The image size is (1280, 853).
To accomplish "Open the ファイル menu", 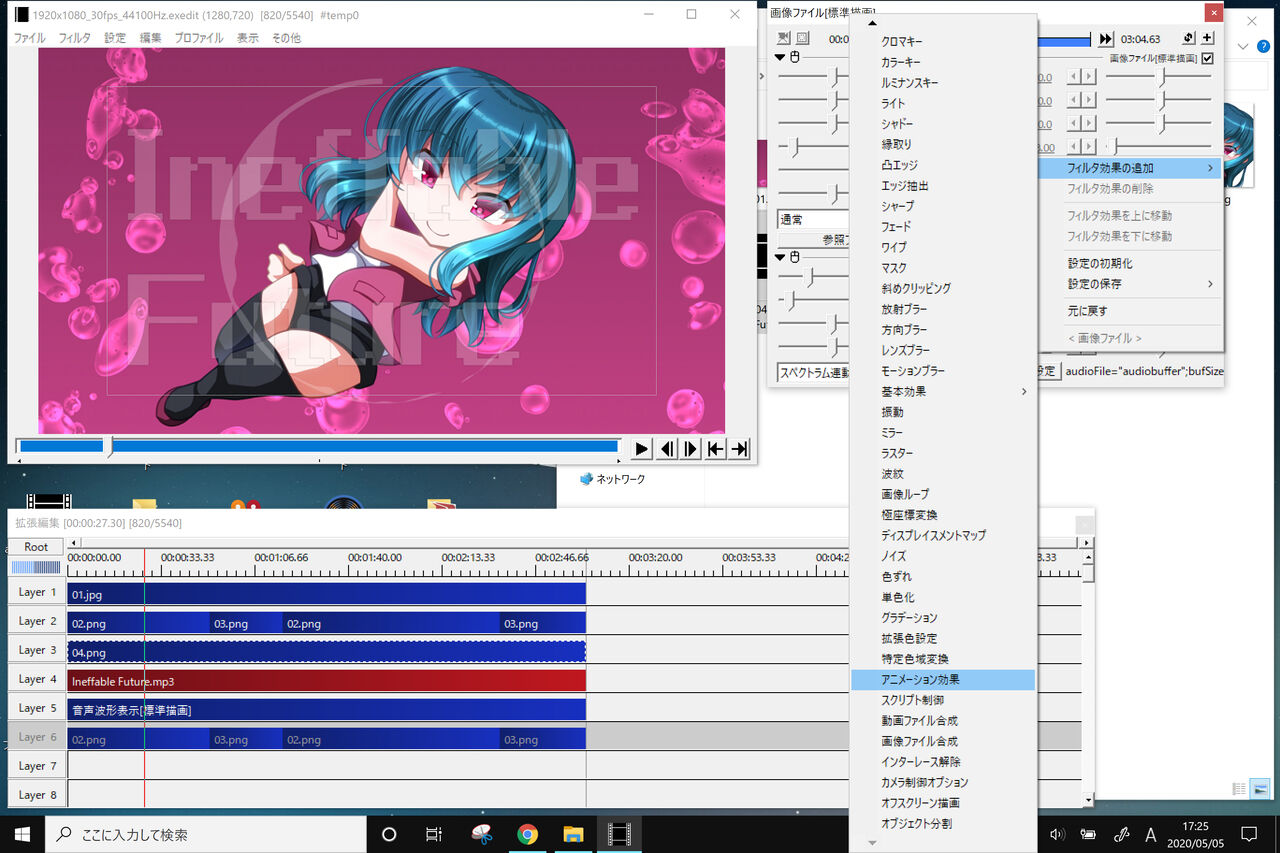I will (x=29, y=38).
